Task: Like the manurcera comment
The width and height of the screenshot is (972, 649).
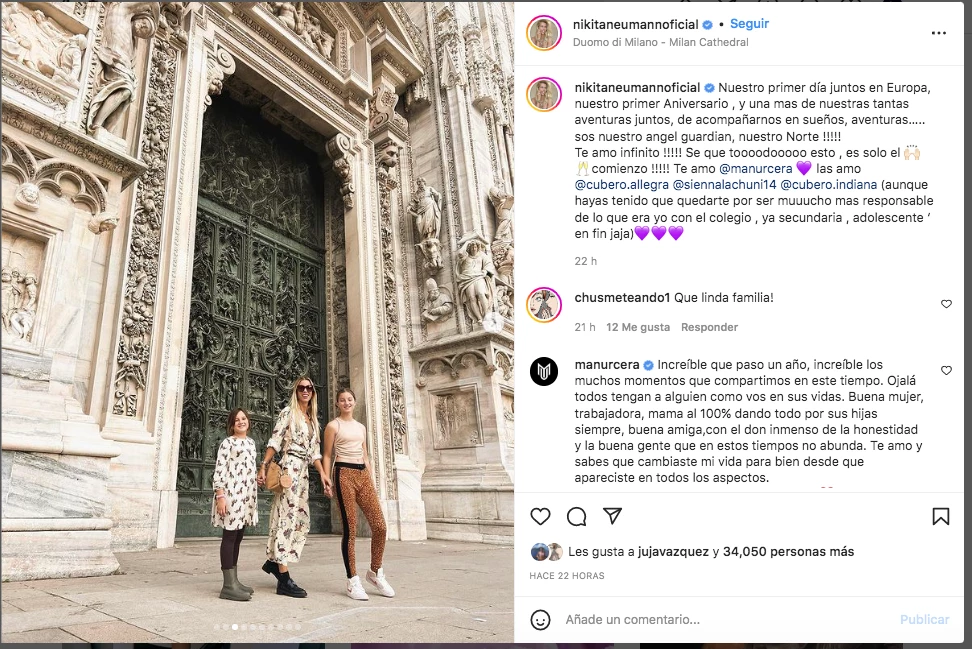Action: tap(946, 370)
